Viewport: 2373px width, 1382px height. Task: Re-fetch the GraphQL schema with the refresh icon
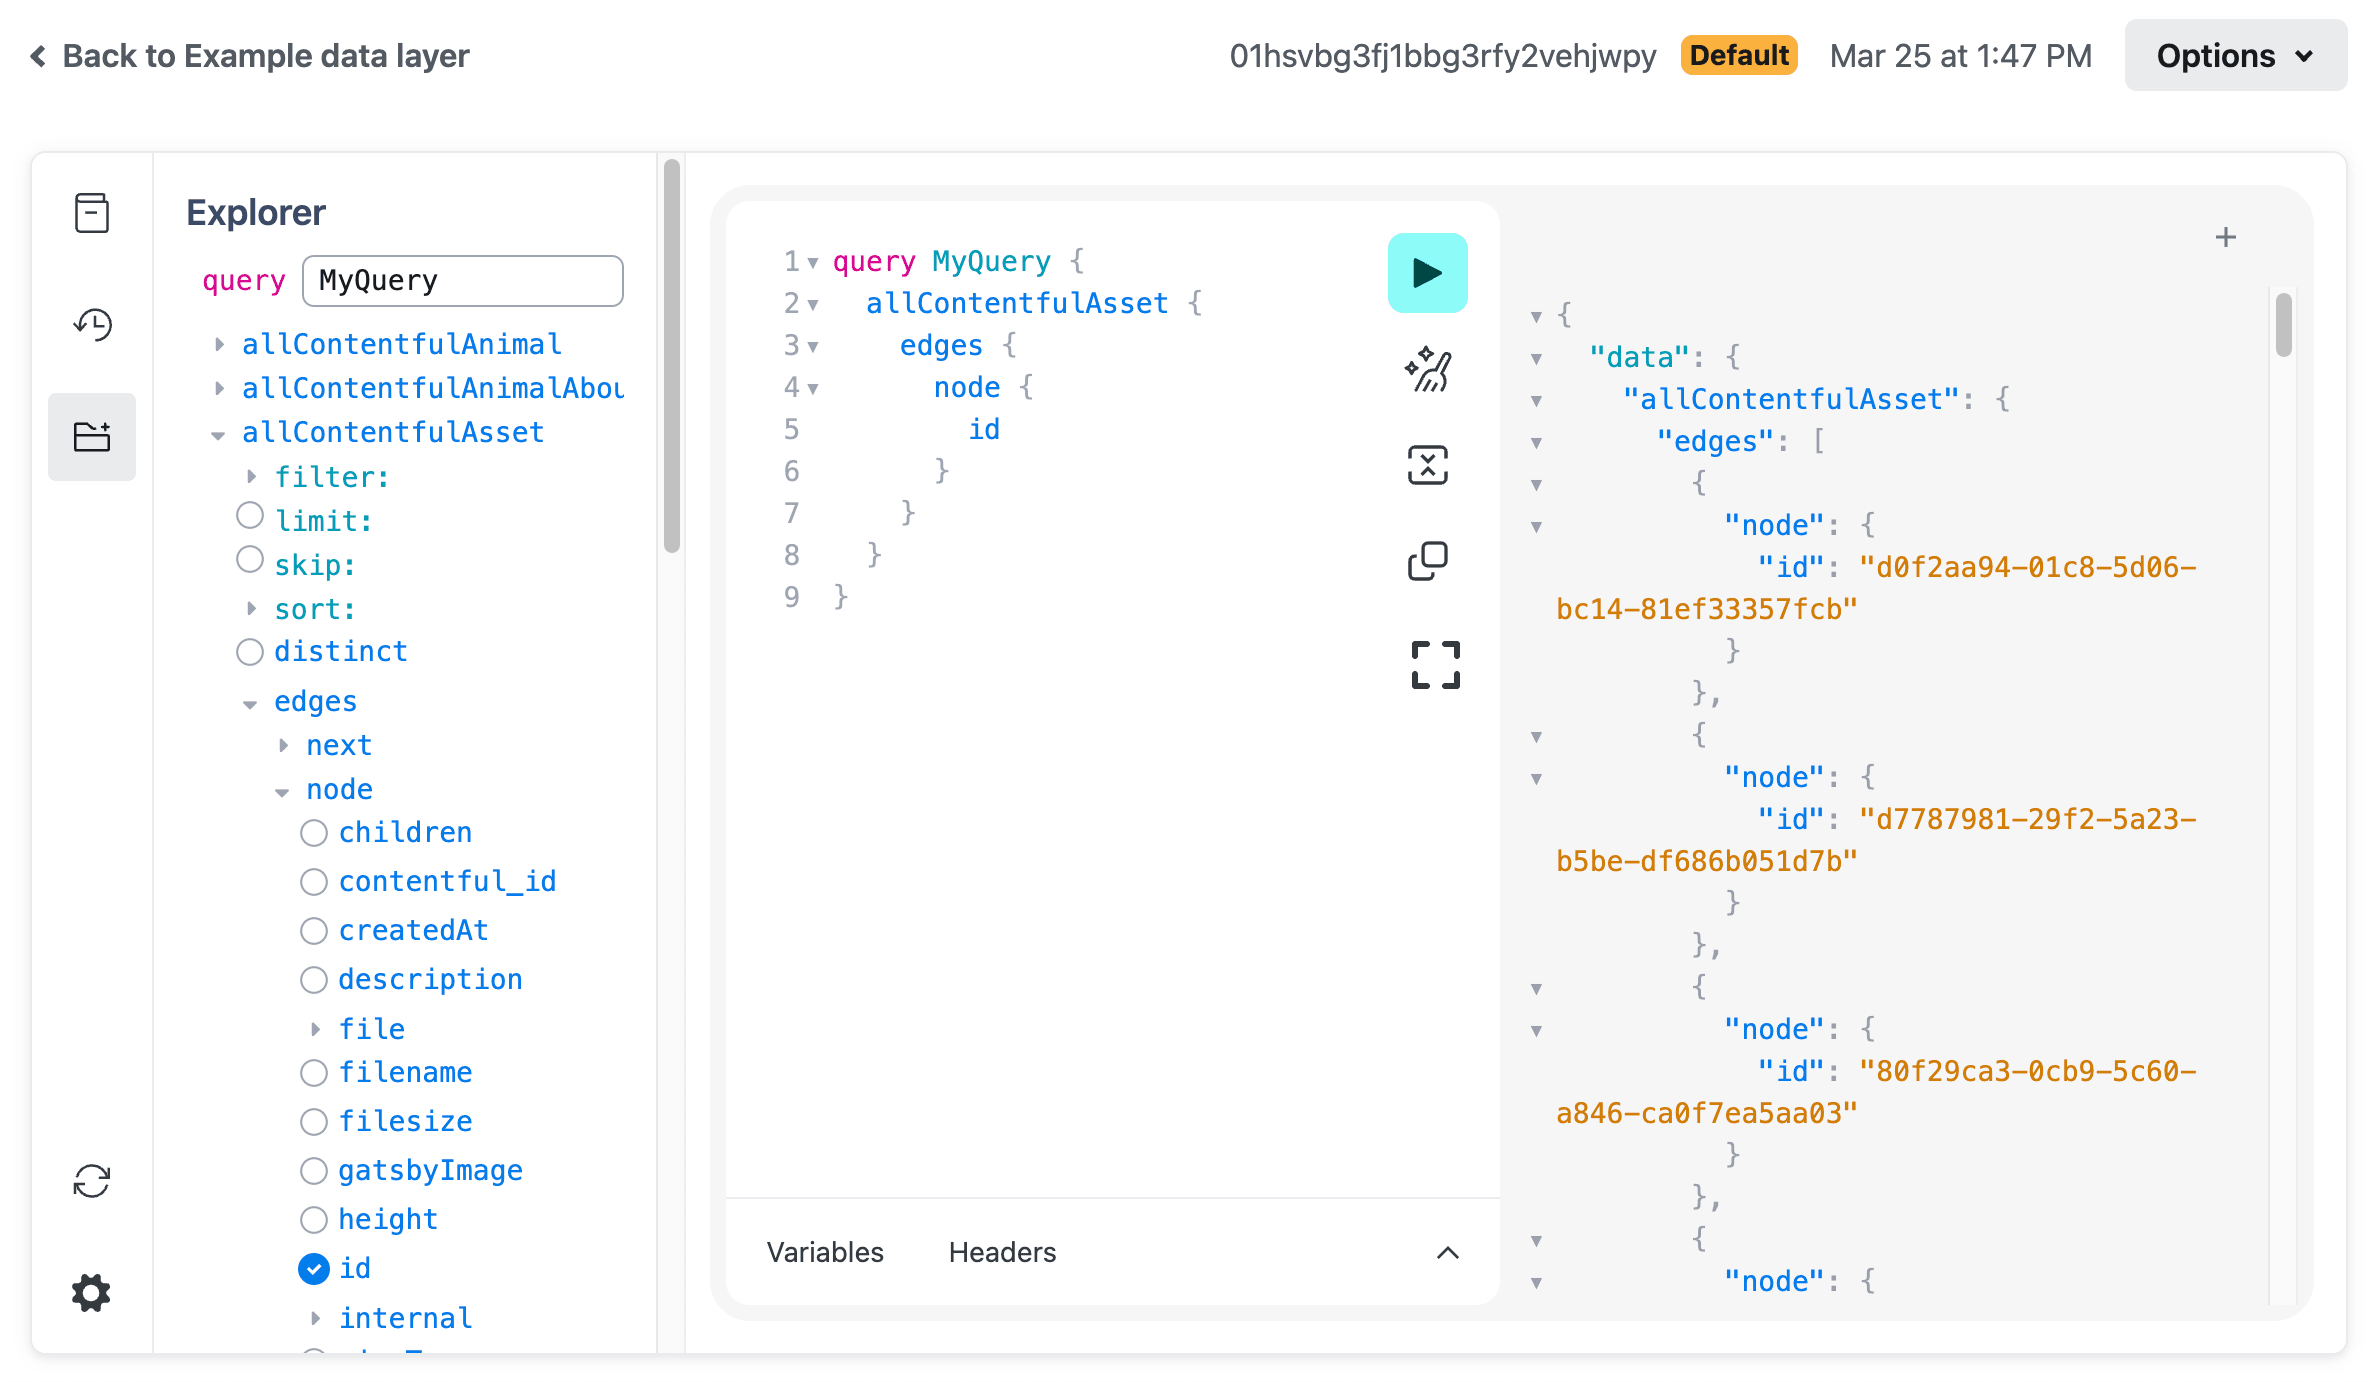(92, 1181)
